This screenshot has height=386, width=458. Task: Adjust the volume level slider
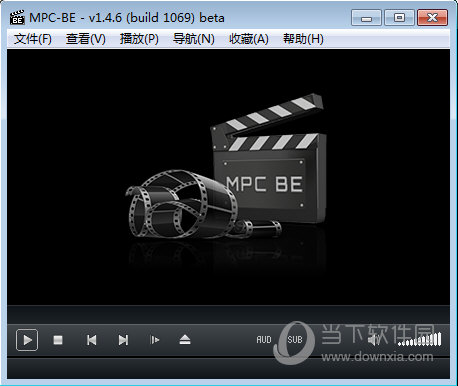tap(420, 339)
